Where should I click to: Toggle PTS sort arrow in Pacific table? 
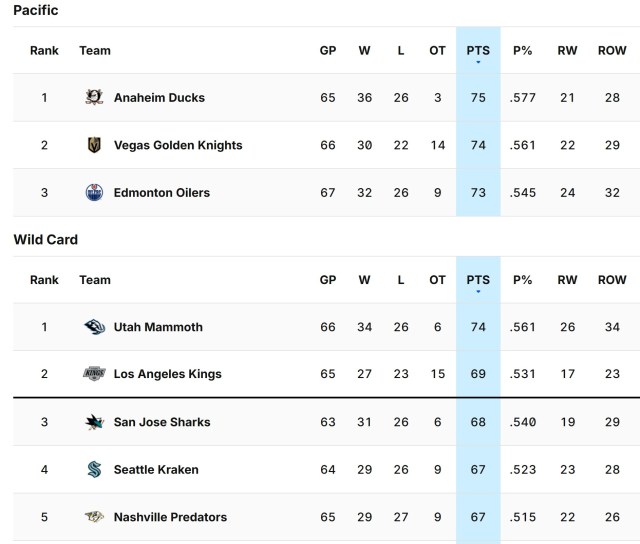(478, 62)
